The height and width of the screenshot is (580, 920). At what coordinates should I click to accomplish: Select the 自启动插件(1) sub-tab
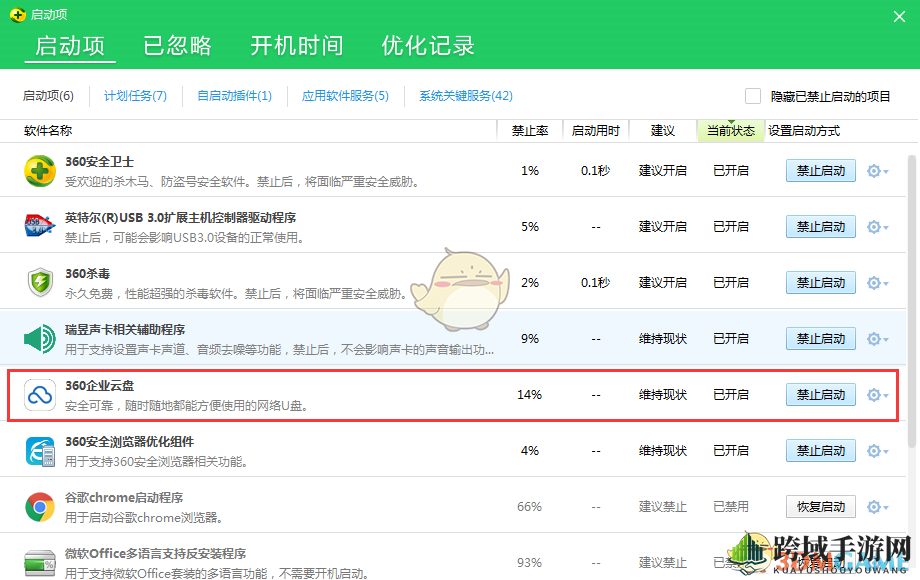(x=235, y=96)
